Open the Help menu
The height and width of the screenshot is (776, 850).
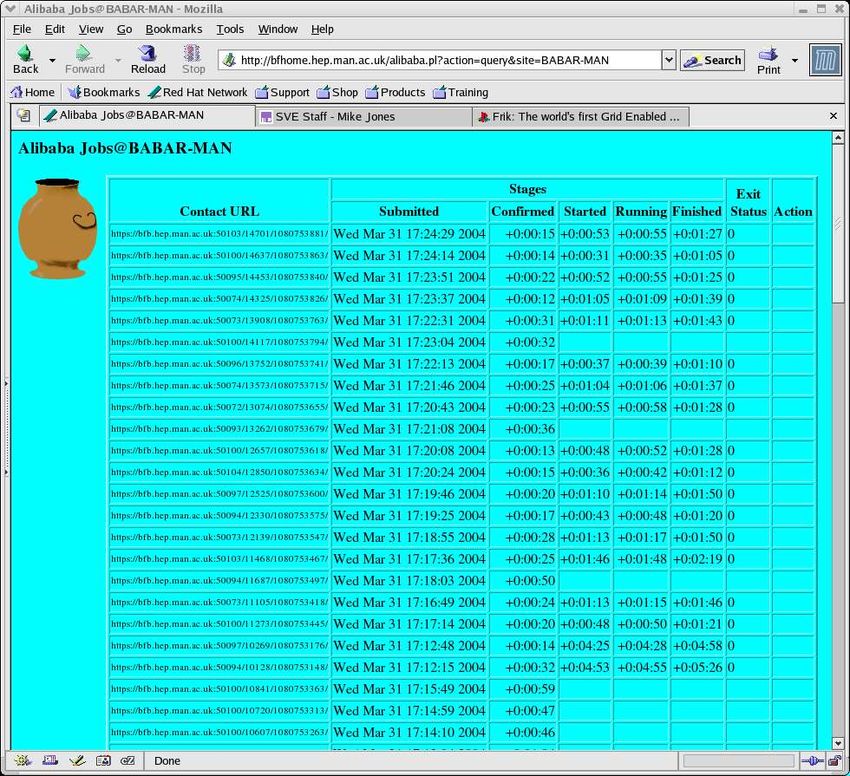[322, 29]
